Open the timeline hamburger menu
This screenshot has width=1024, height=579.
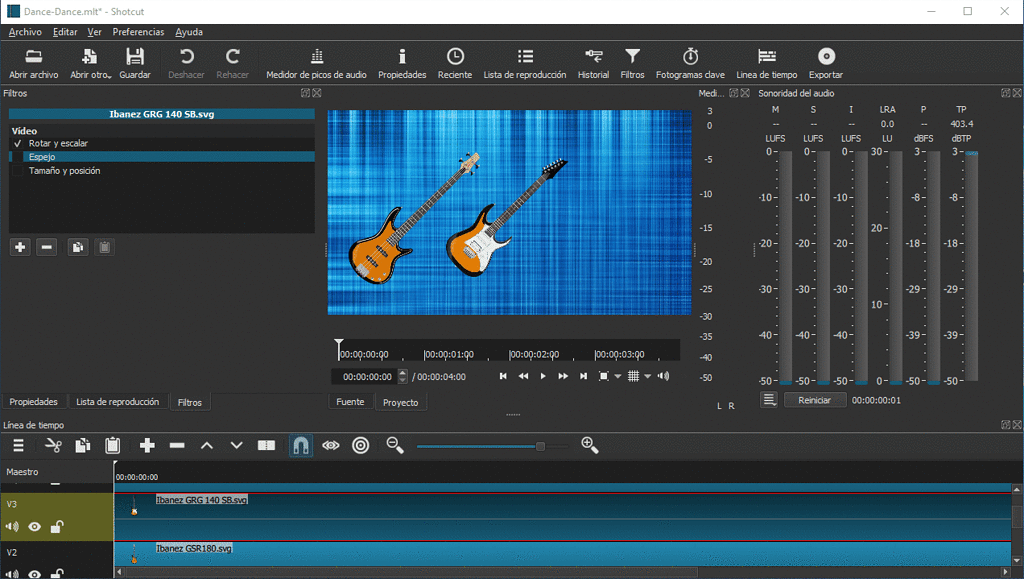point(18,446)
